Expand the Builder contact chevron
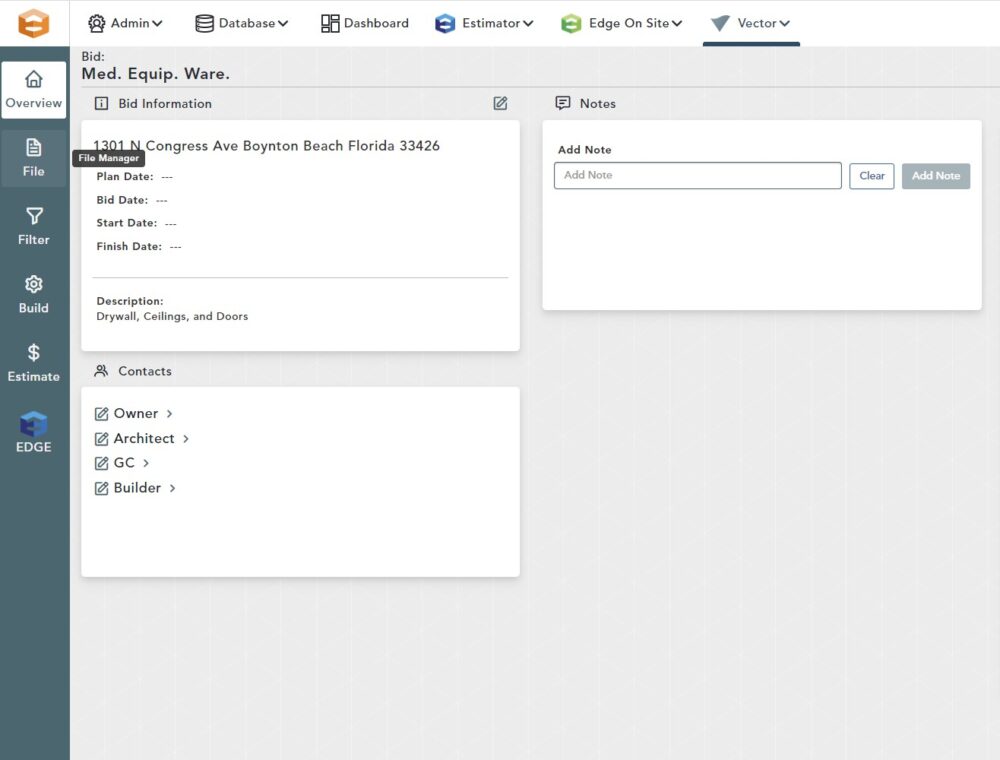This screenshot has height=760, width=1000. click(172, 488)
